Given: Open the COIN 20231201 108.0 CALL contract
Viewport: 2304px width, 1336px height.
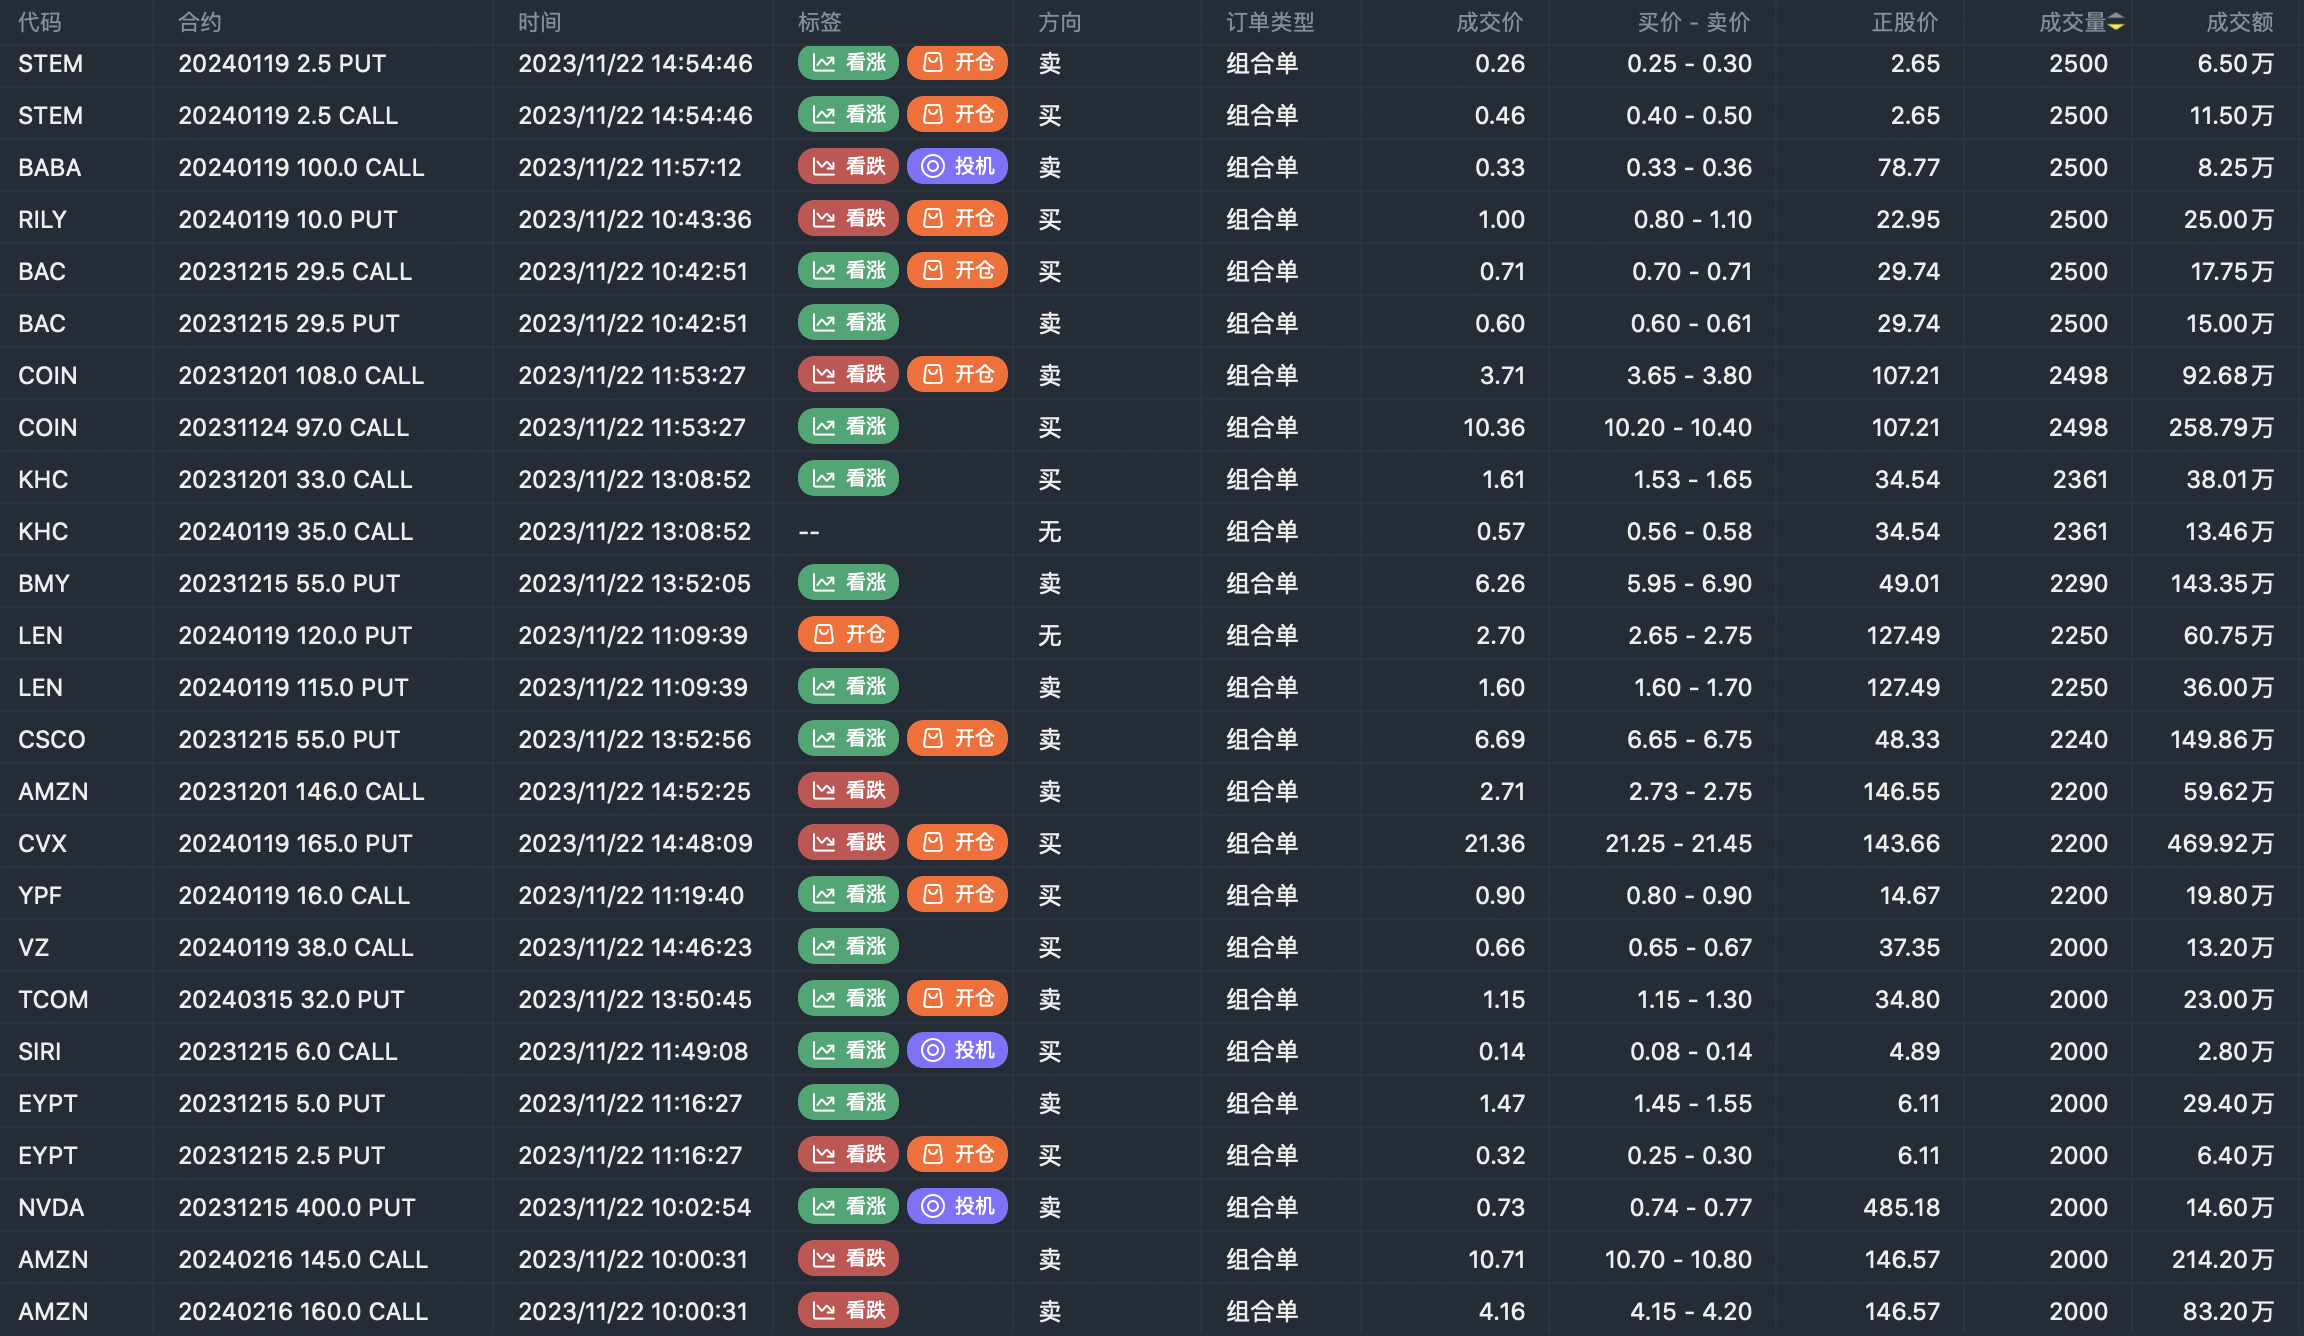Looking at the screenshot, I should (301, 375).
